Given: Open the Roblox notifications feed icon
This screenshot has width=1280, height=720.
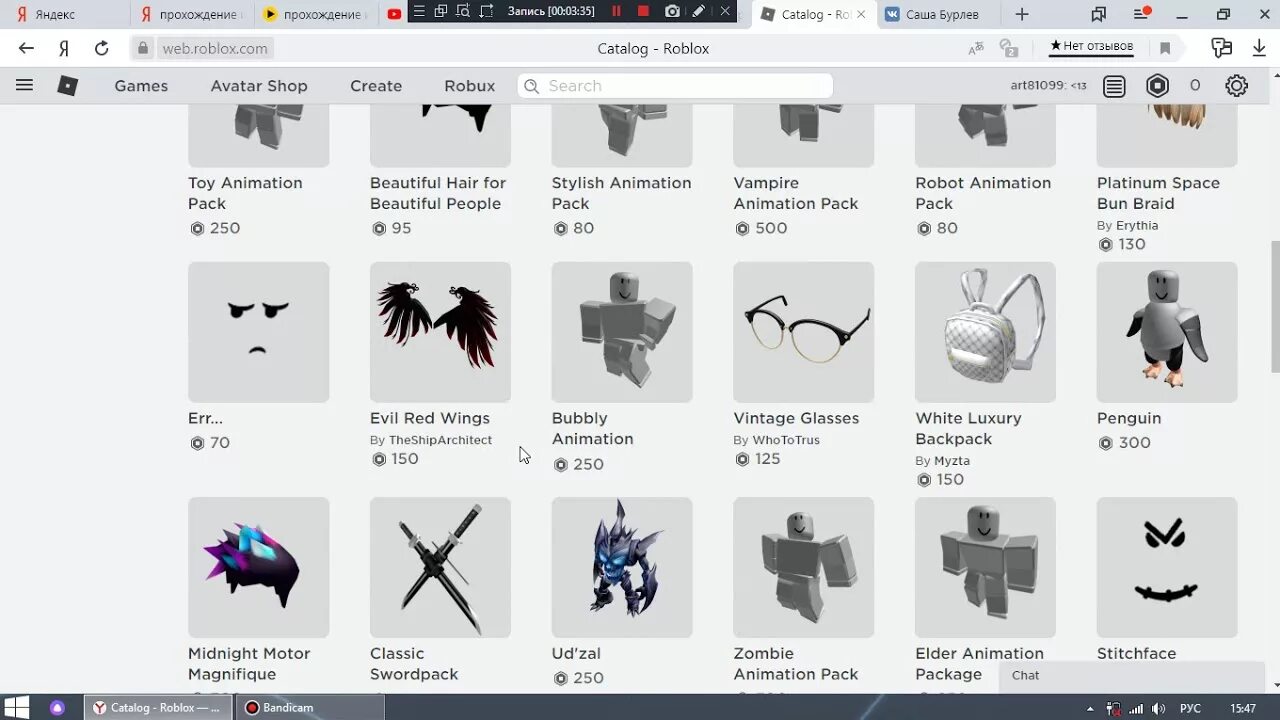Looking at the screenshot, I should pyautogui.click(x=1114, y=86).
